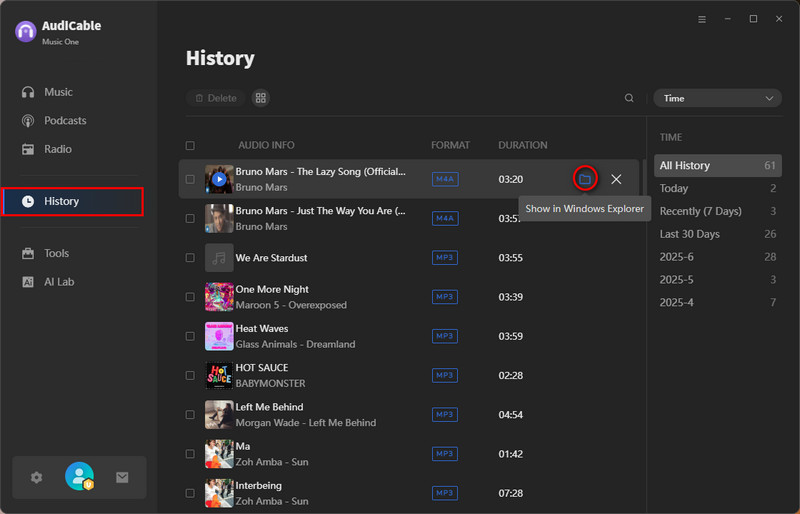Filter history by 2025-6

coord(717,257)
